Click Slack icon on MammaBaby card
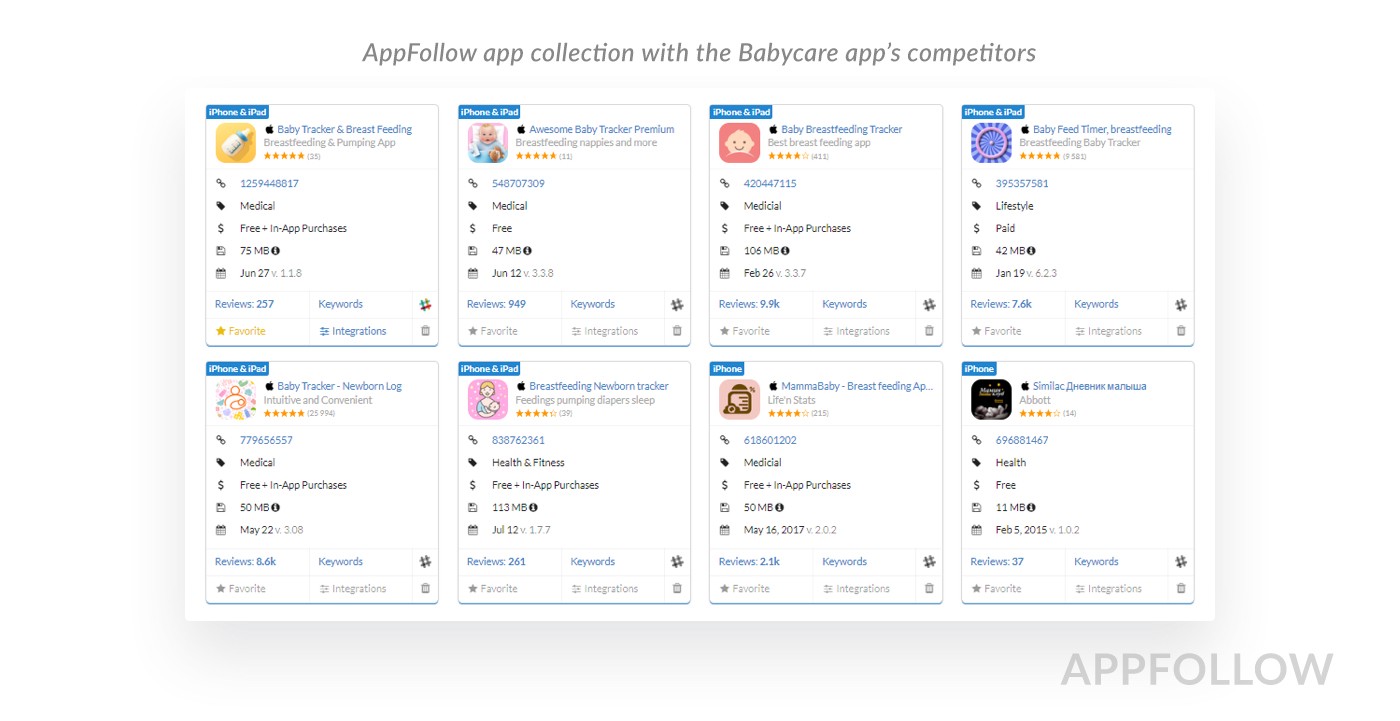This screenshot has height=721, width=1400. (929, 562)
